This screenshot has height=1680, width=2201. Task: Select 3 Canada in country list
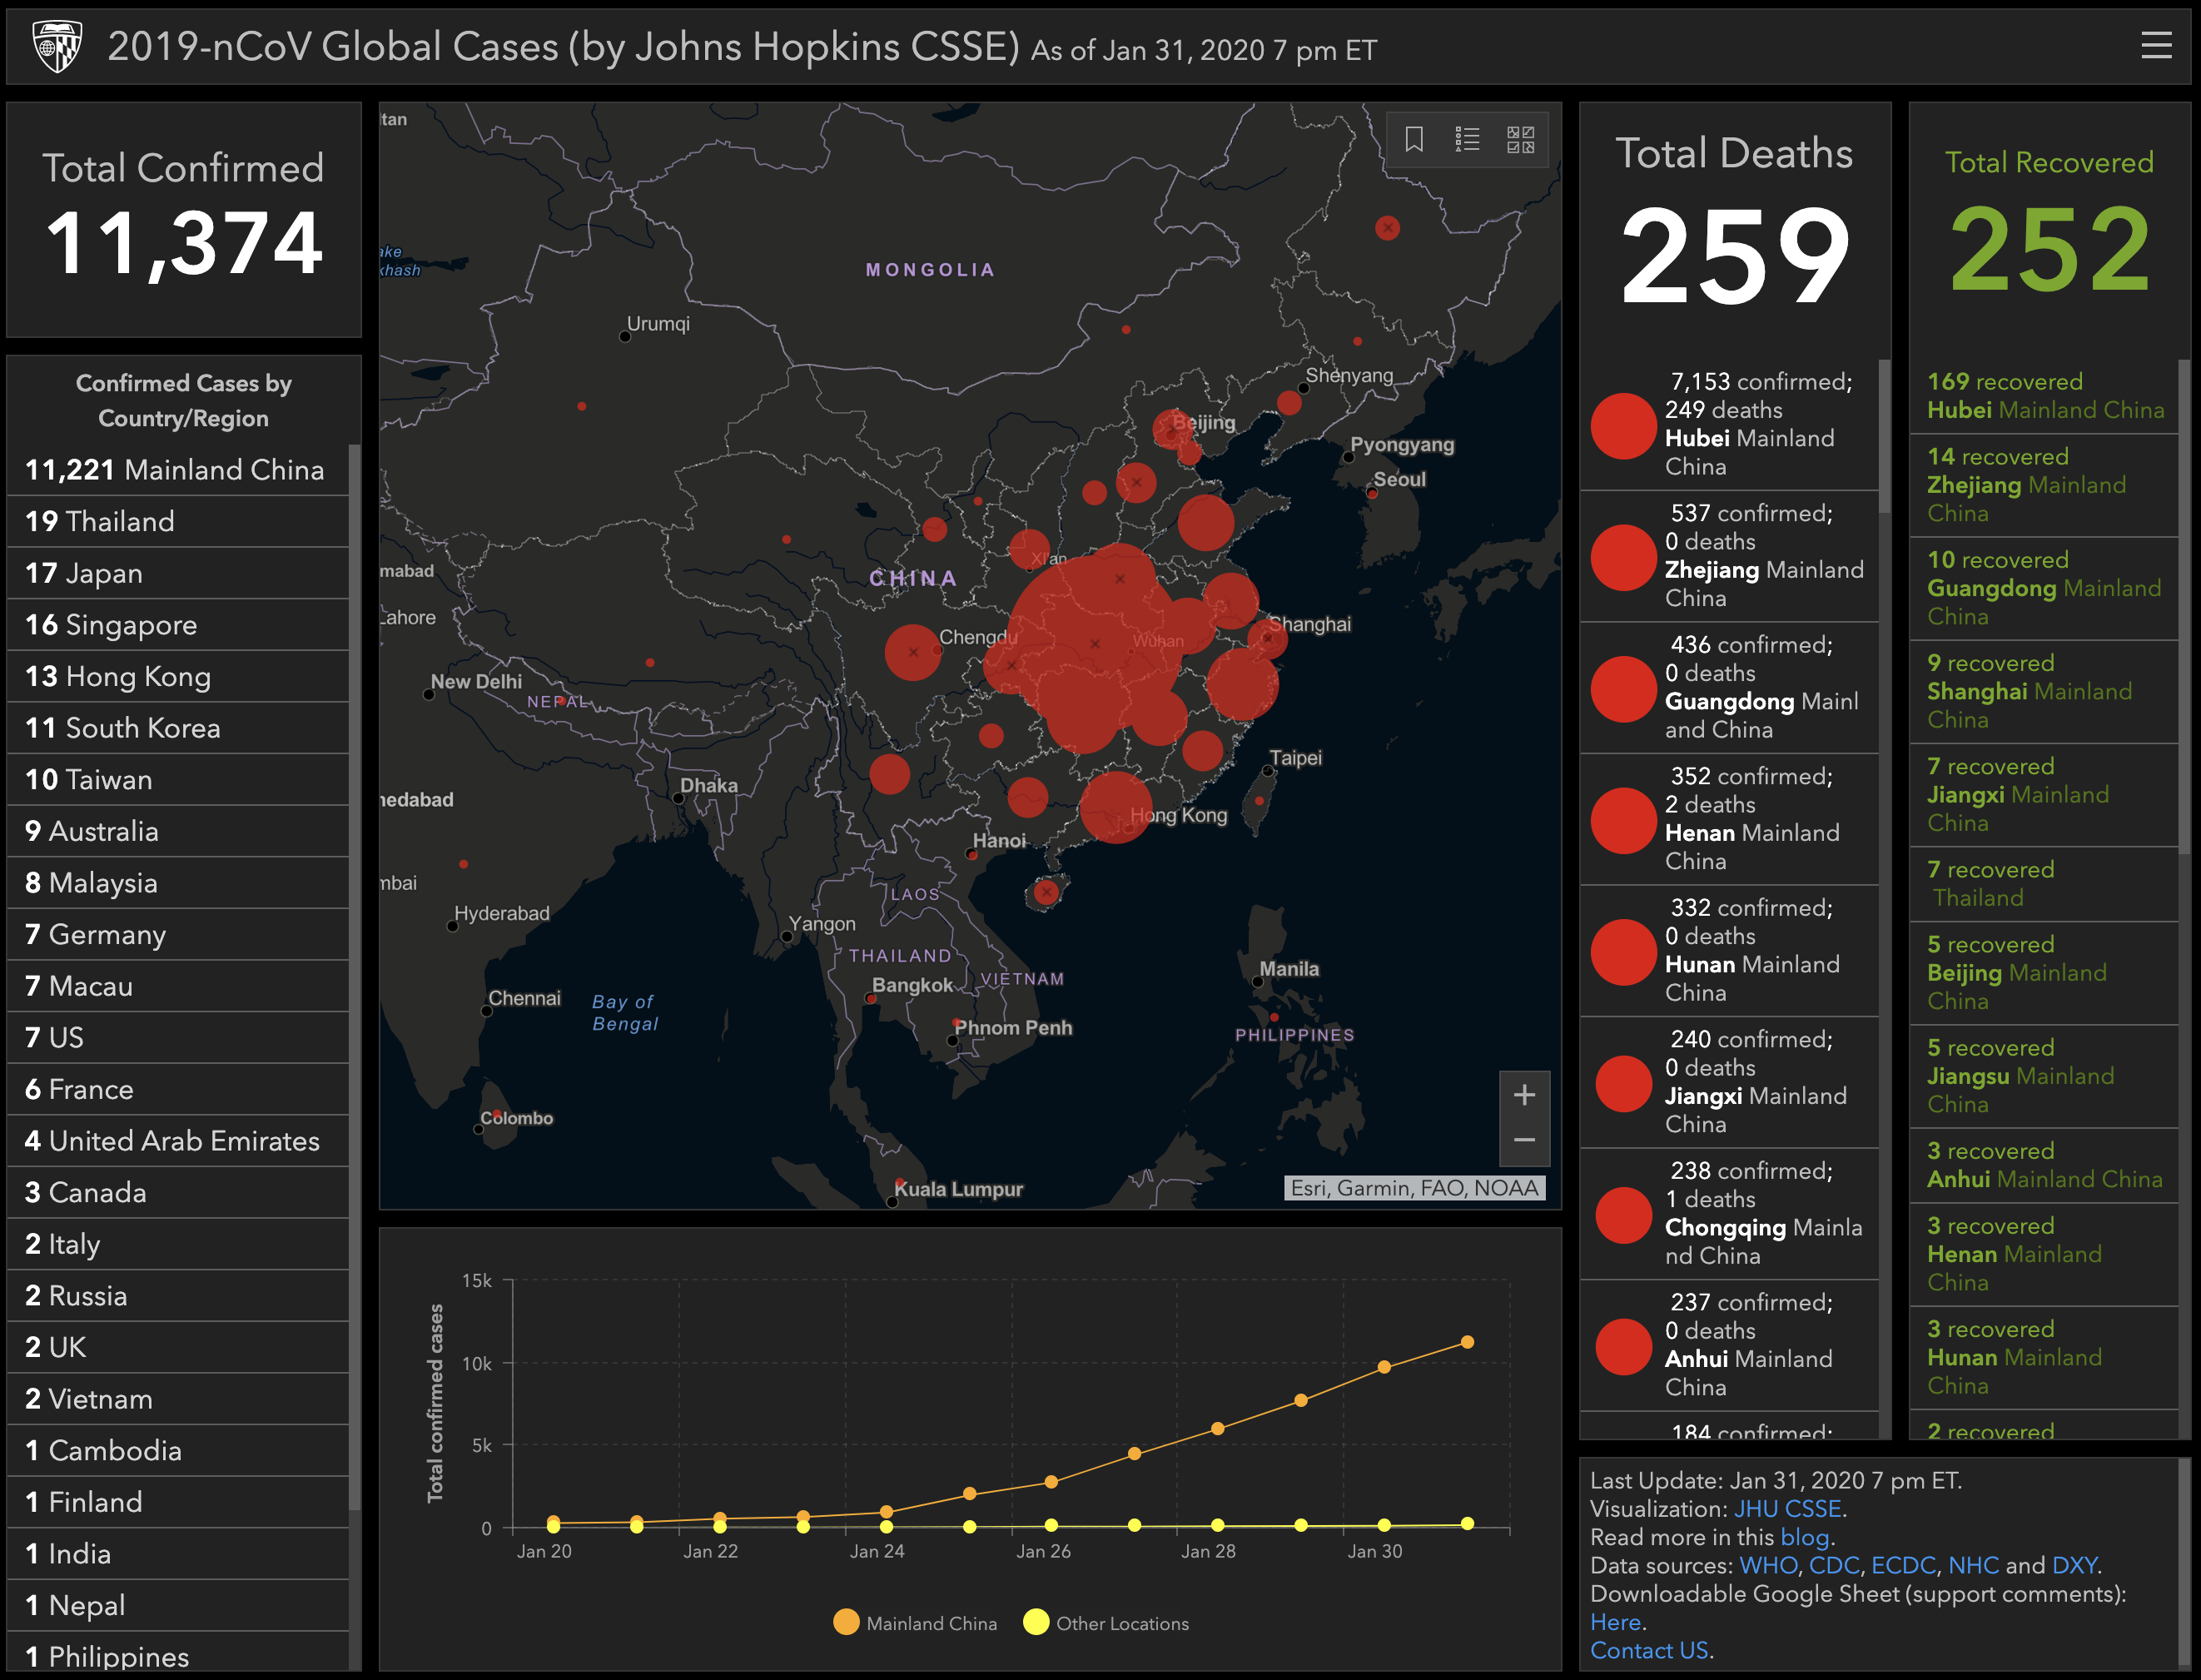[x=178, y=1193]
